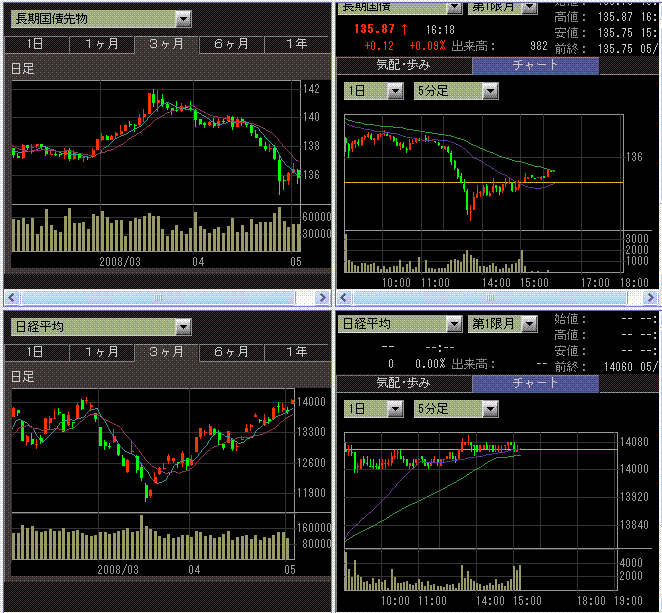662x613 pixels.
Task: Click left scroll arrow under 長期国債先物 chart
Action: pyautogui.click(x=11, y=298)
